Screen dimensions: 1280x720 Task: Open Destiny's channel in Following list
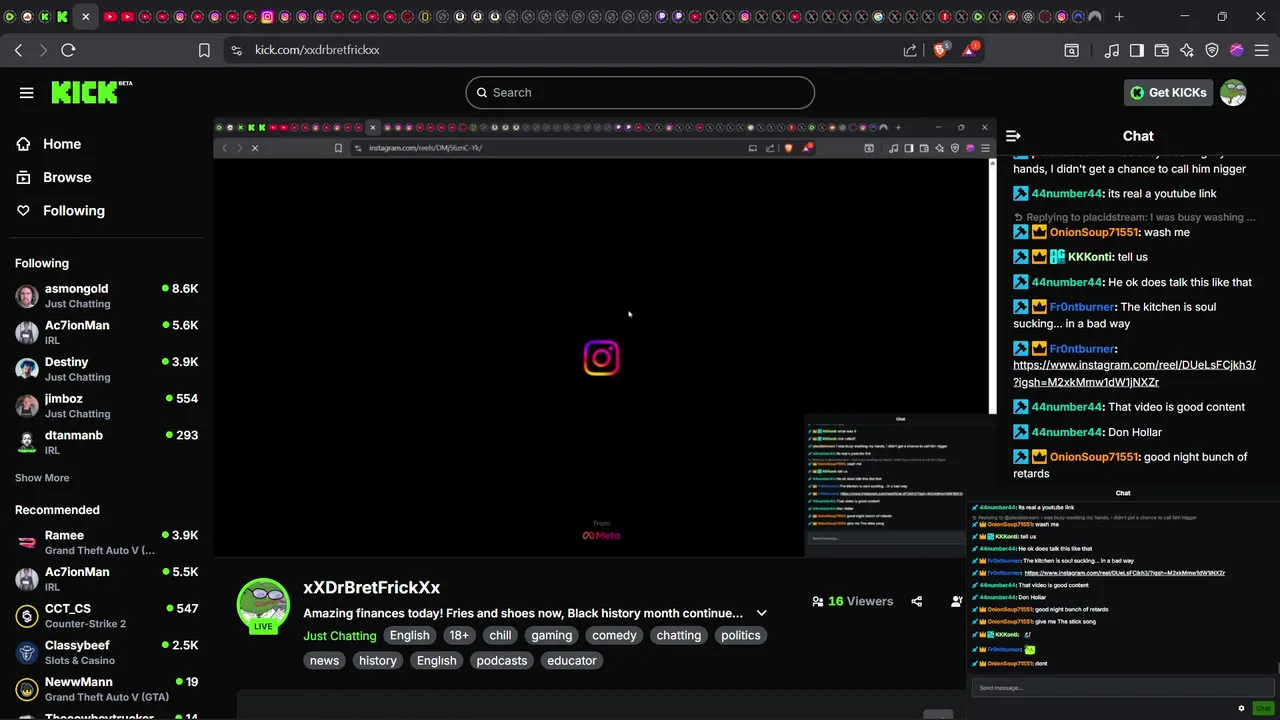tap(107, 369)
